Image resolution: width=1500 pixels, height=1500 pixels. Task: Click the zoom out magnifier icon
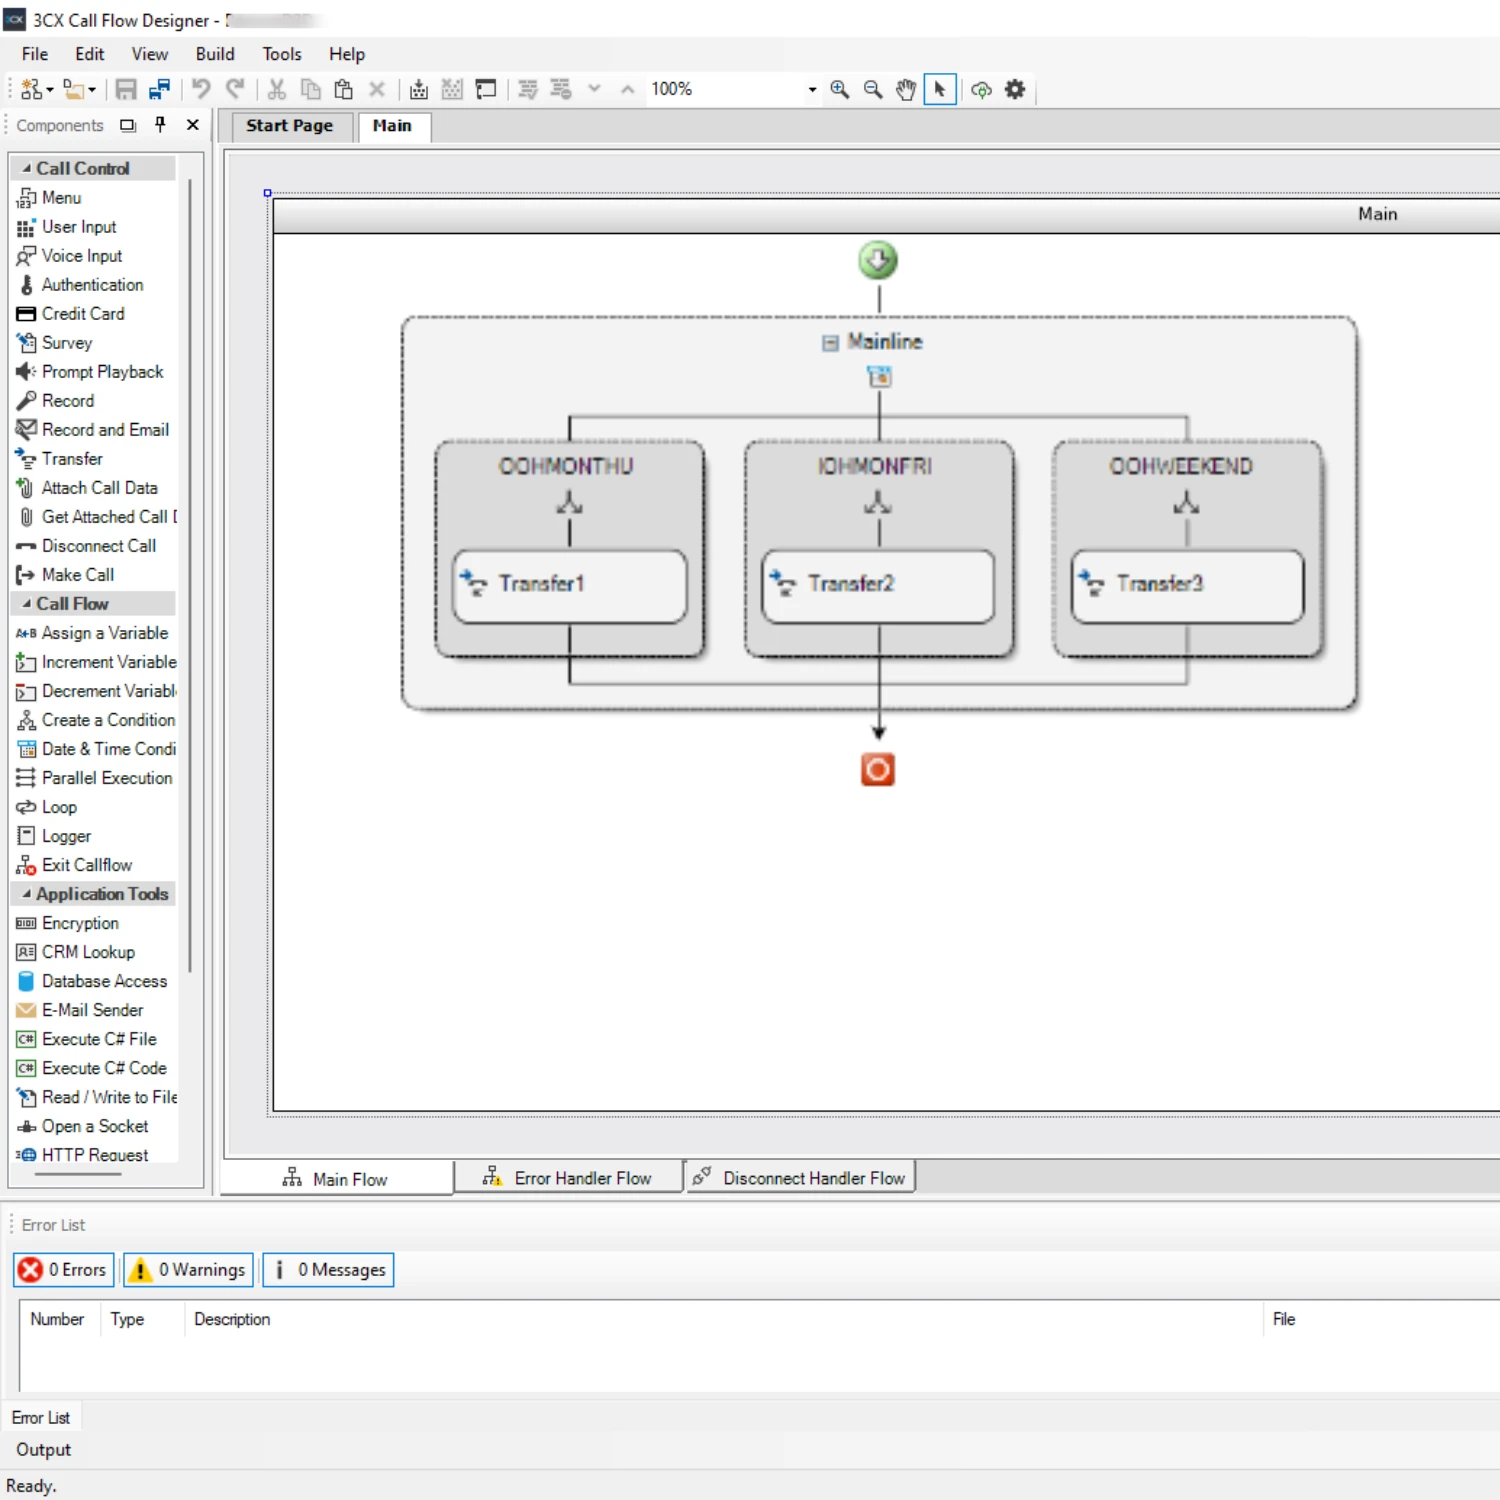coord(873,90)
